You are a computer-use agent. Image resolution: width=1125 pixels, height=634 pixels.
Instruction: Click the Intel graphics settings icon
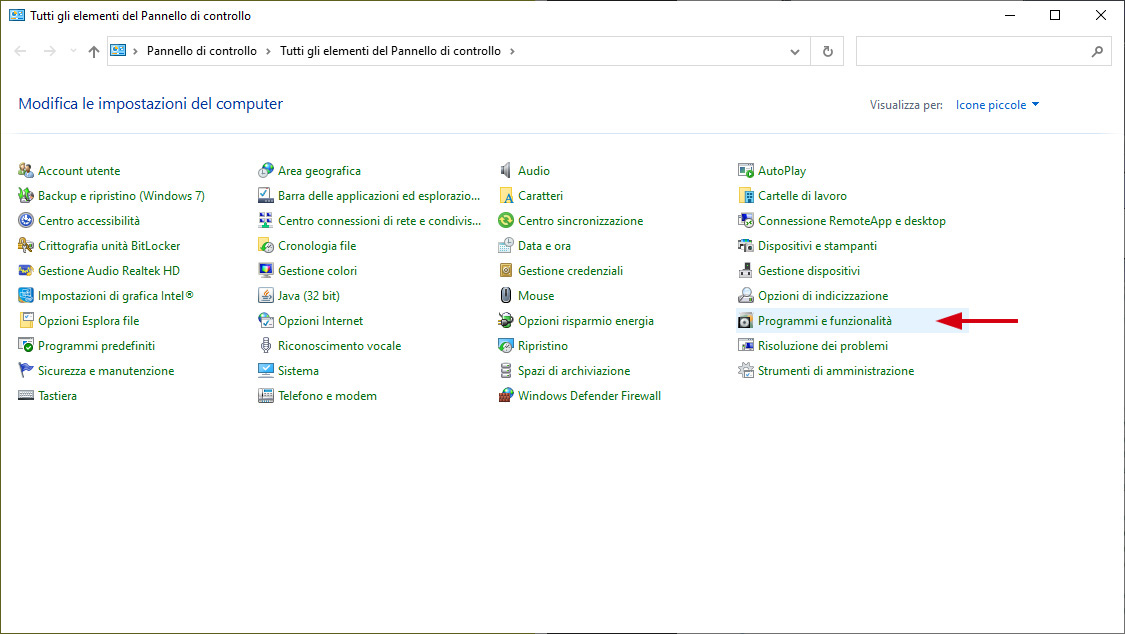26,295
